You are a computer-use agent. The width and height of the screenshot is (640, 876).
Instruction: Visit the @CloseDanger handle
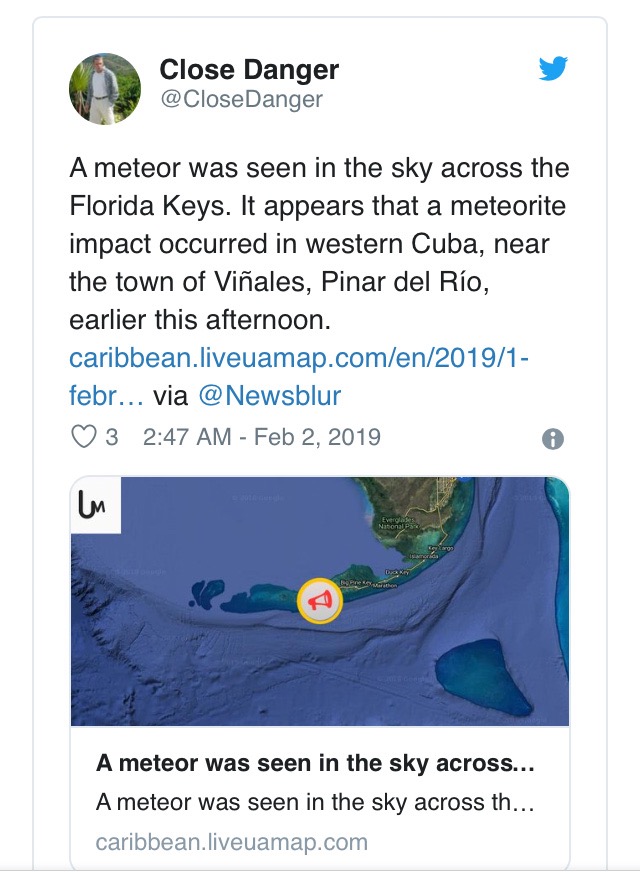pyautogui.click(x=241, y=99)
